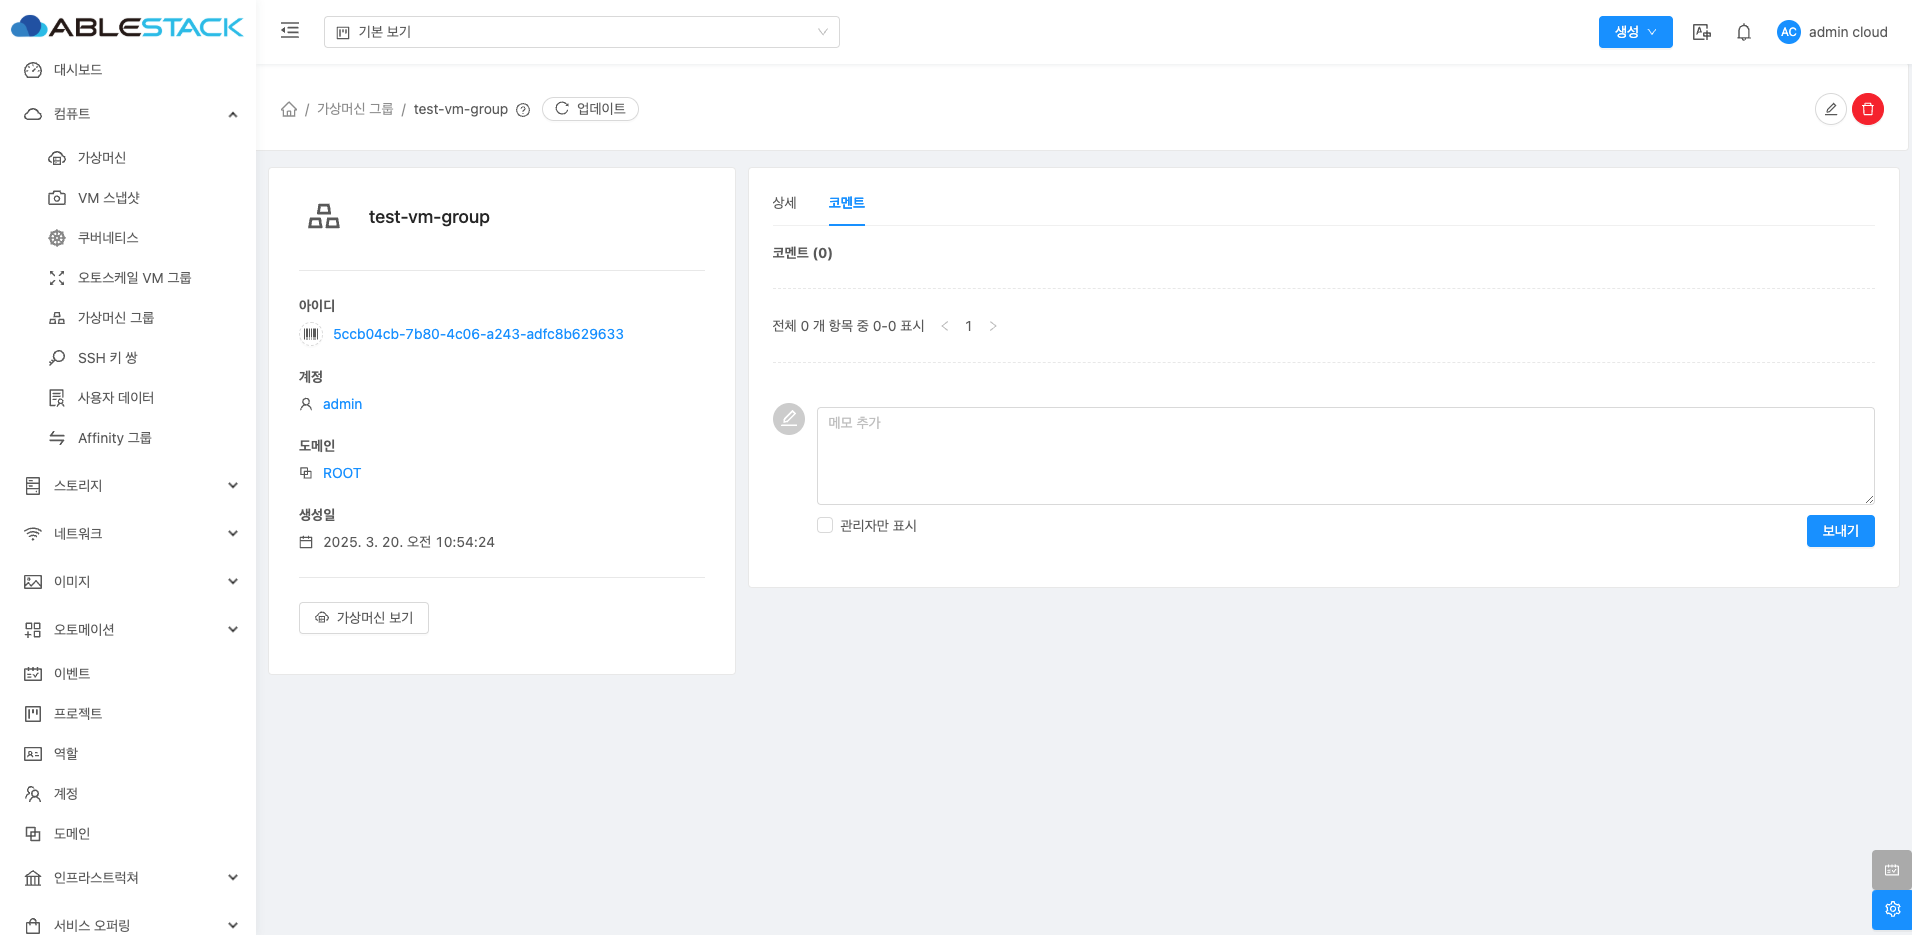
Task: Open 대시보드 dashboard in the sidebar
Action: pyautogui.click(x=128, y=70)
